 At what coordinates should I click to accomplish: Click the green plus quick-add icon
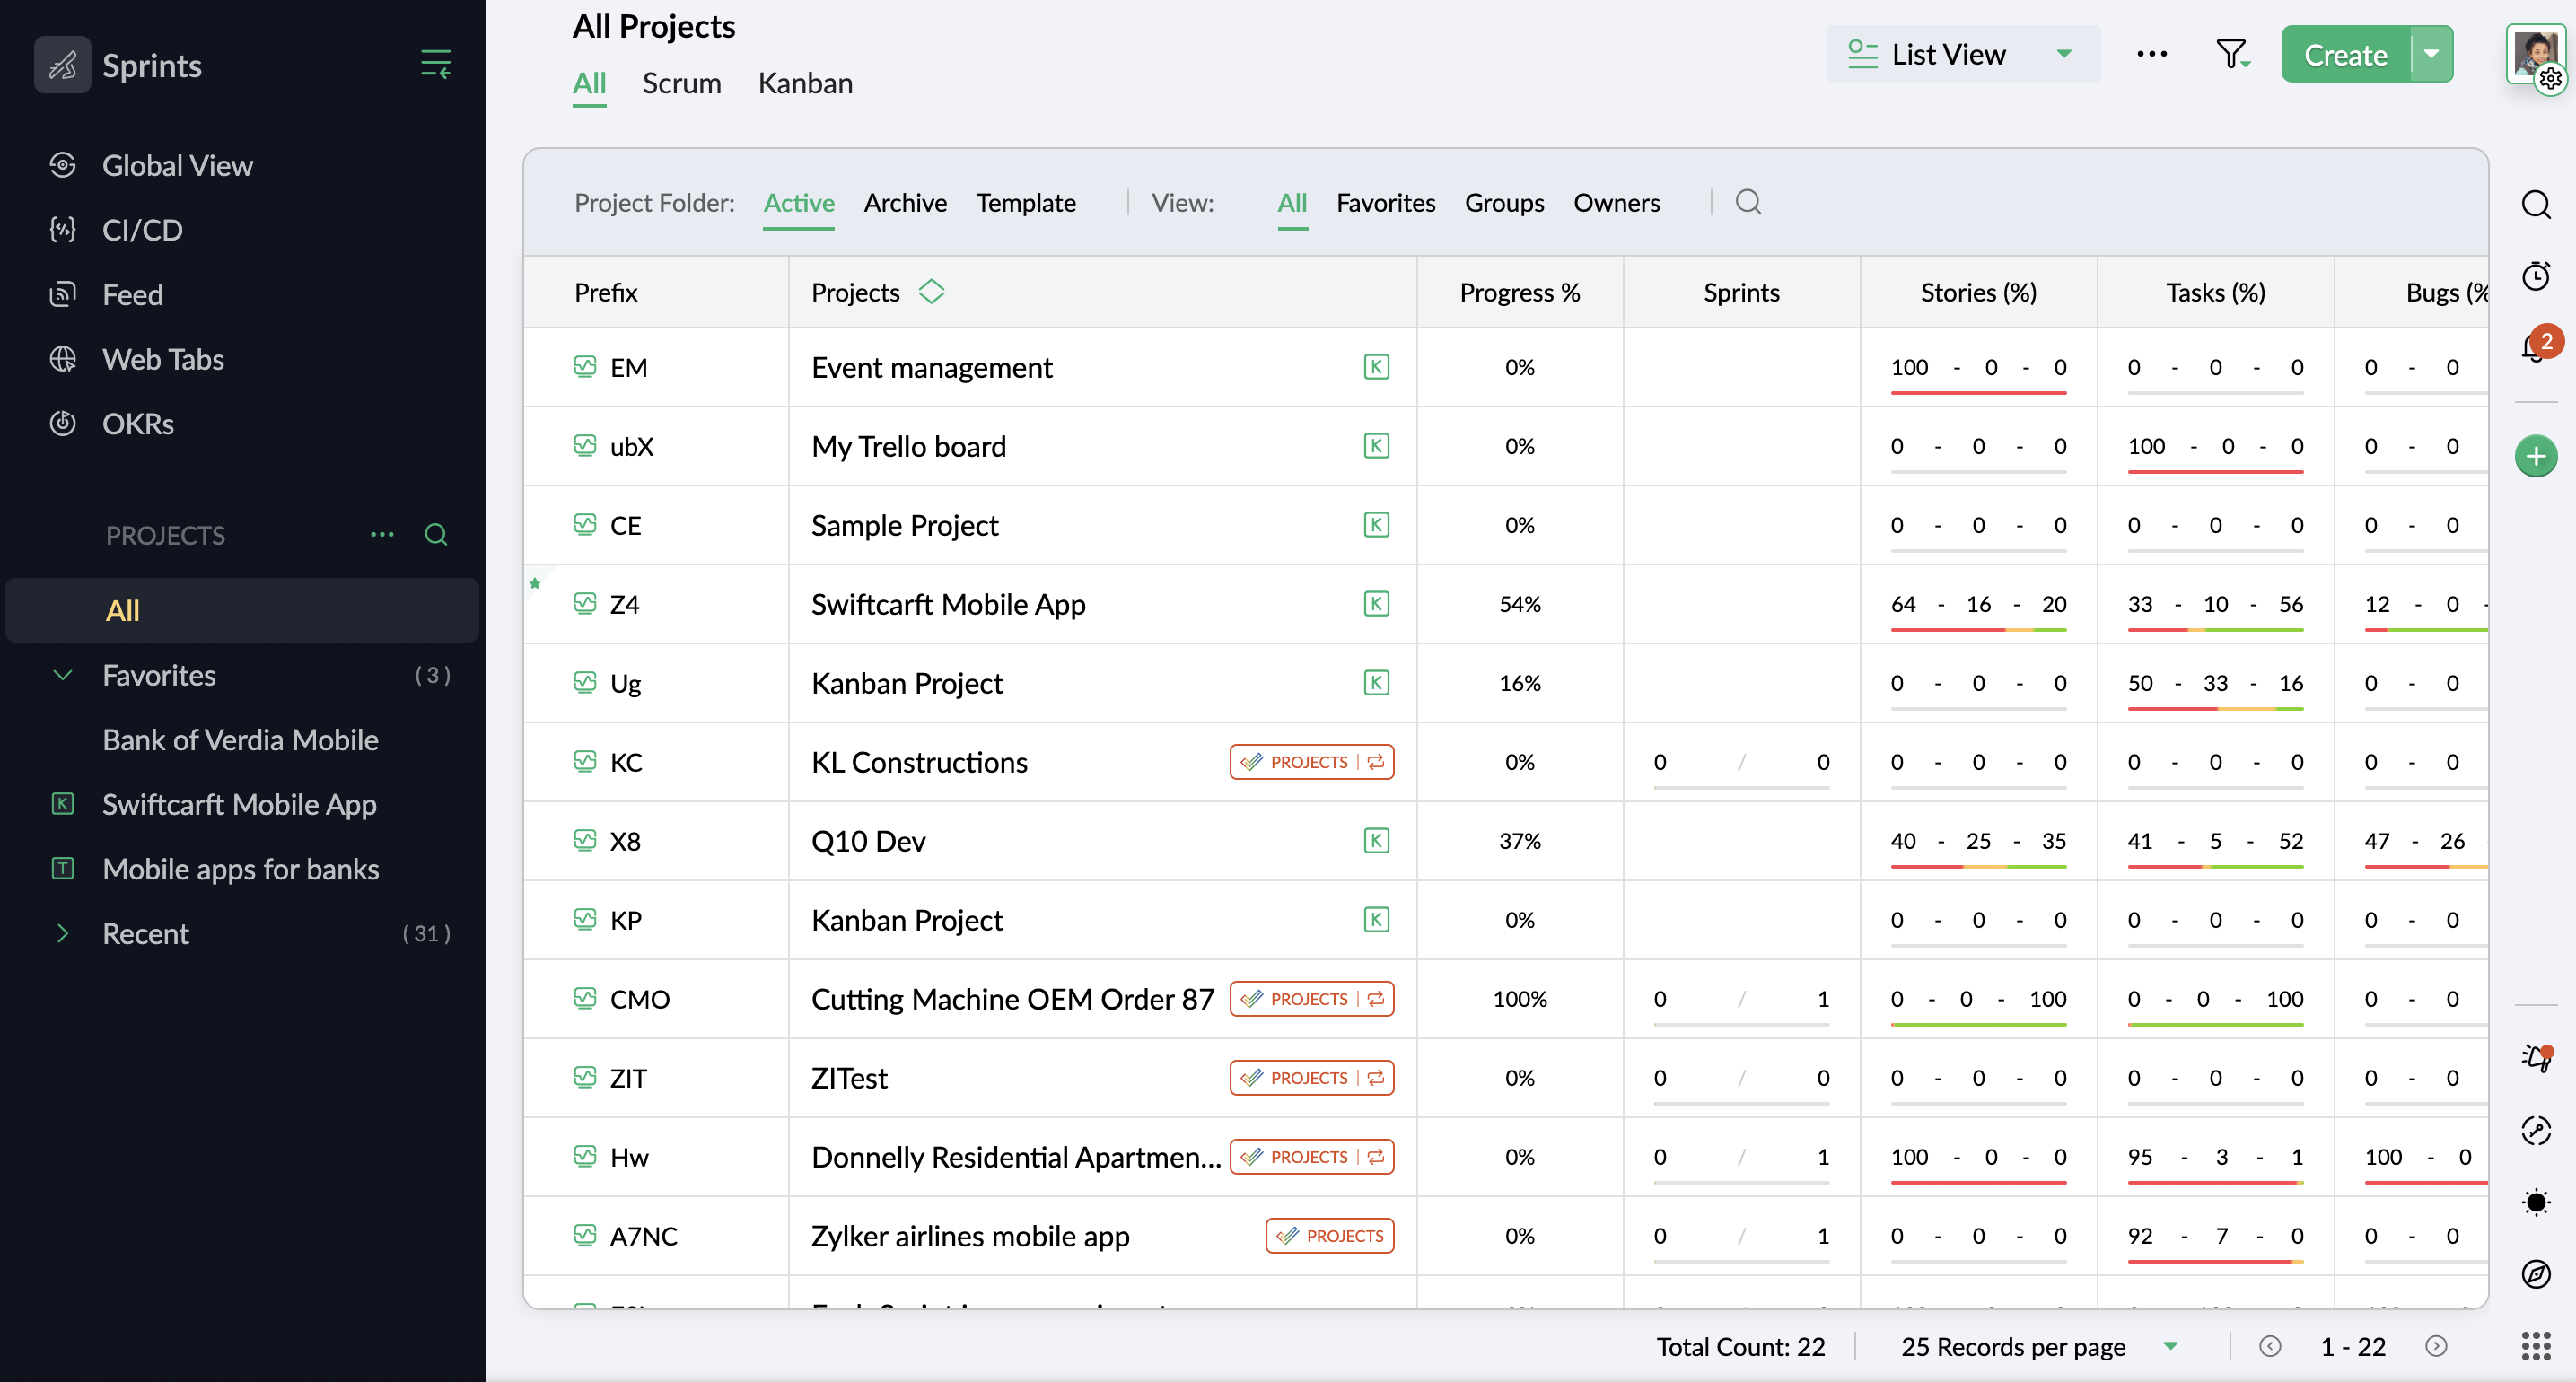(2536, 457)
